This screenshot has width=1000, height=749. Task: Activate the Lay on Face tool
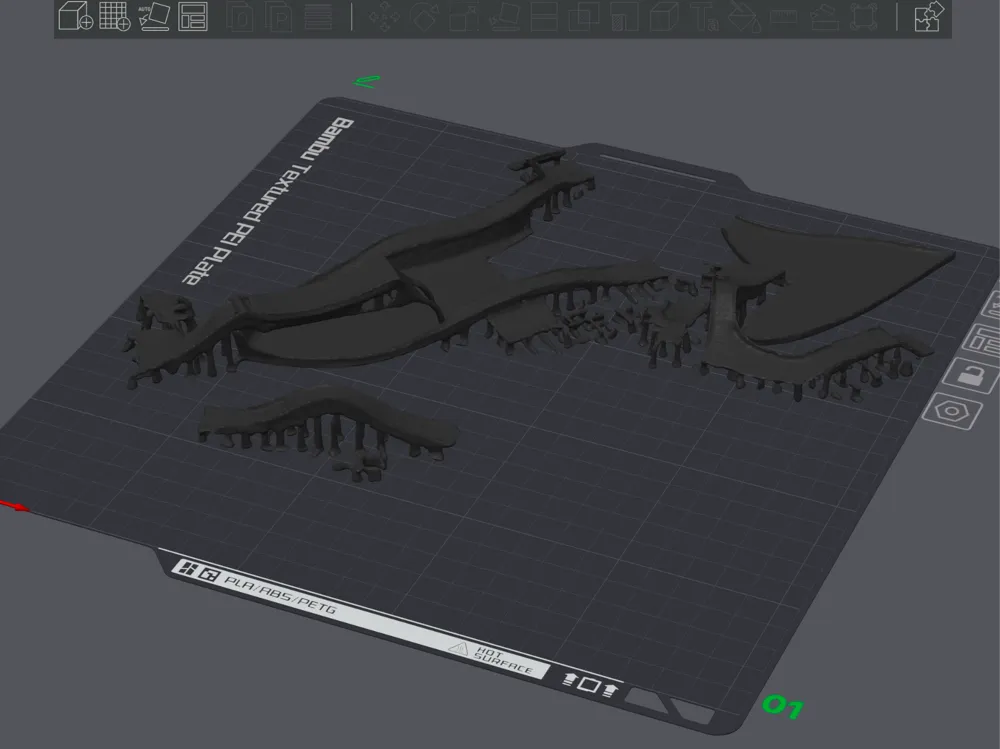(x=504, y=16)
